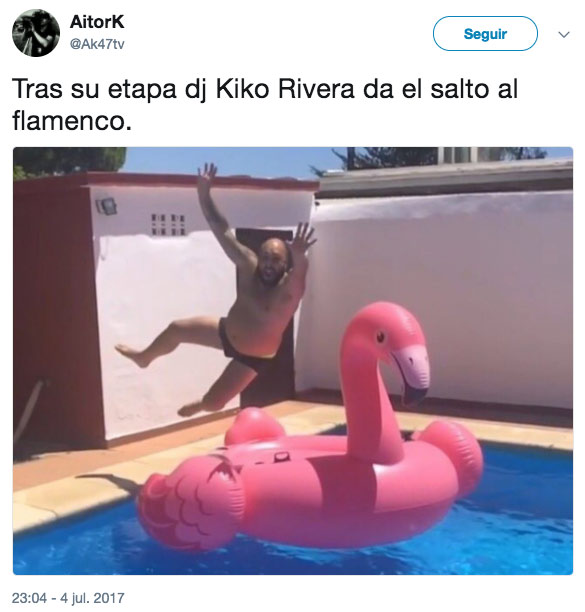Open the @Ak47tv handle link
Image resolution: width=585 pixels, height=612 pixels.
tap(97, 44)
